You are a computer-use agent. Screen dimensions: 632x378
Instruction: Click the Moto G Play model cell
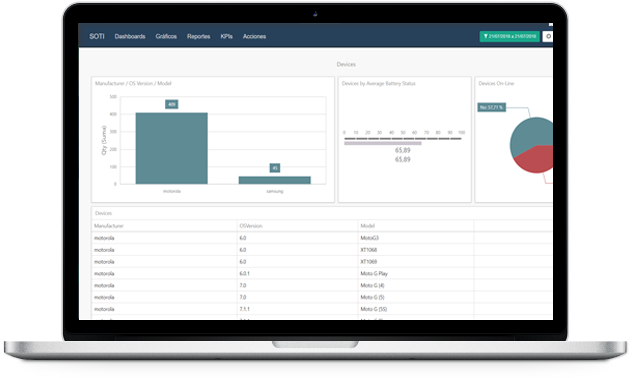point(374,273)
